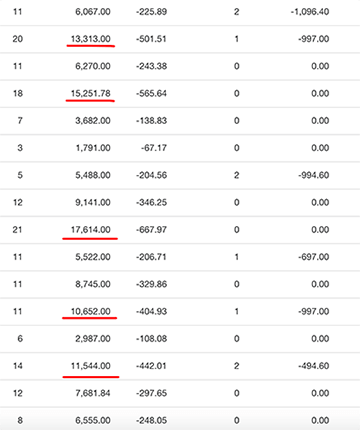Image resolution: width=360 pixels, height=430 pixels.
Task: Click the value 6,067.00
Action: tap(93, 12)
